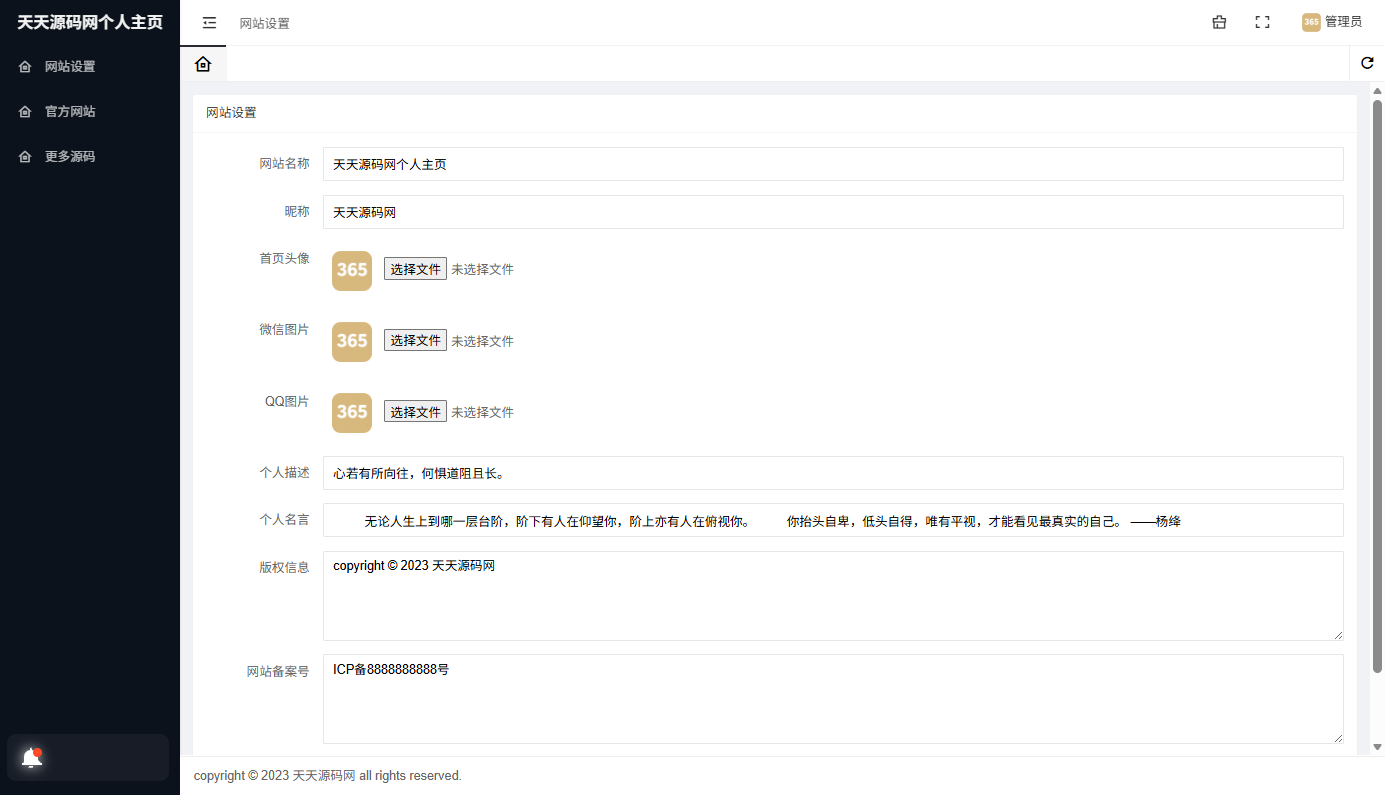Toggle fullscreen mode

coord(1262,21)
